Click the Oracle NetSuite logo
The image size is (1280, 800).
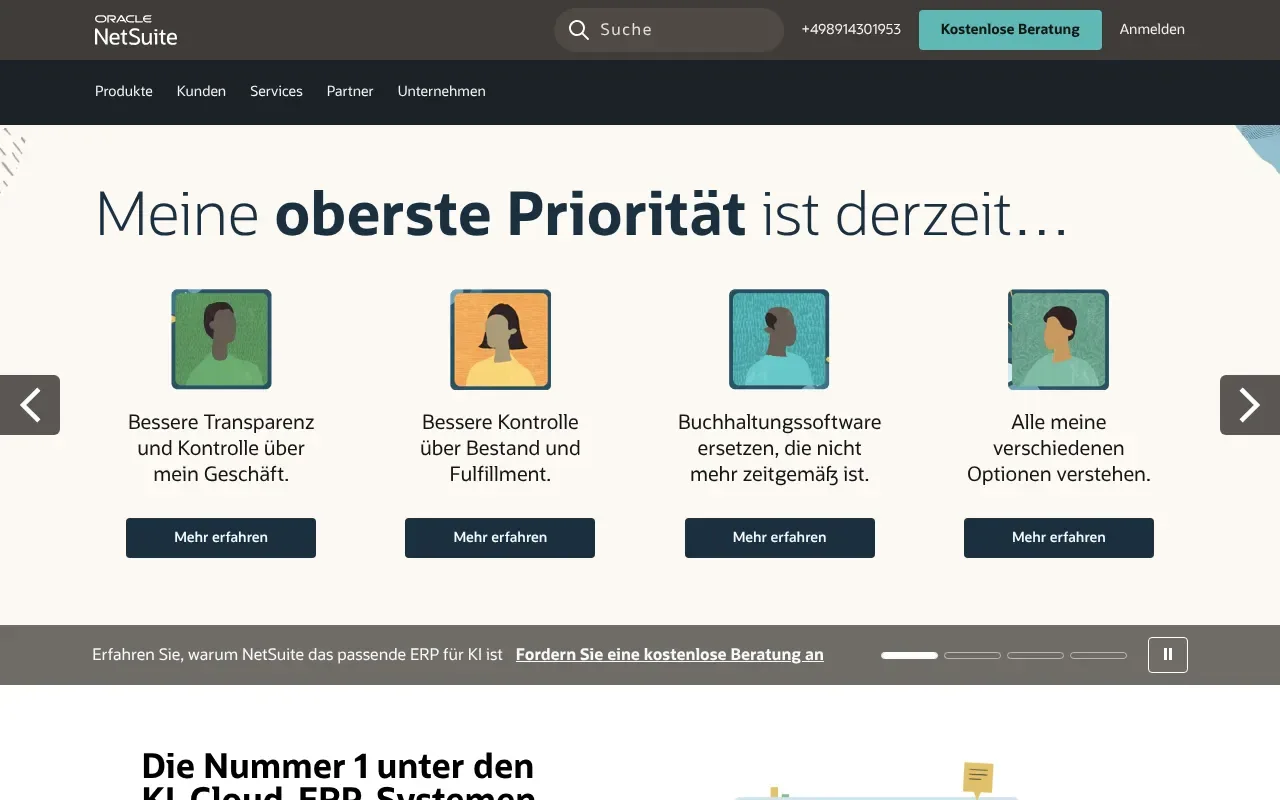tap(135, 30)
